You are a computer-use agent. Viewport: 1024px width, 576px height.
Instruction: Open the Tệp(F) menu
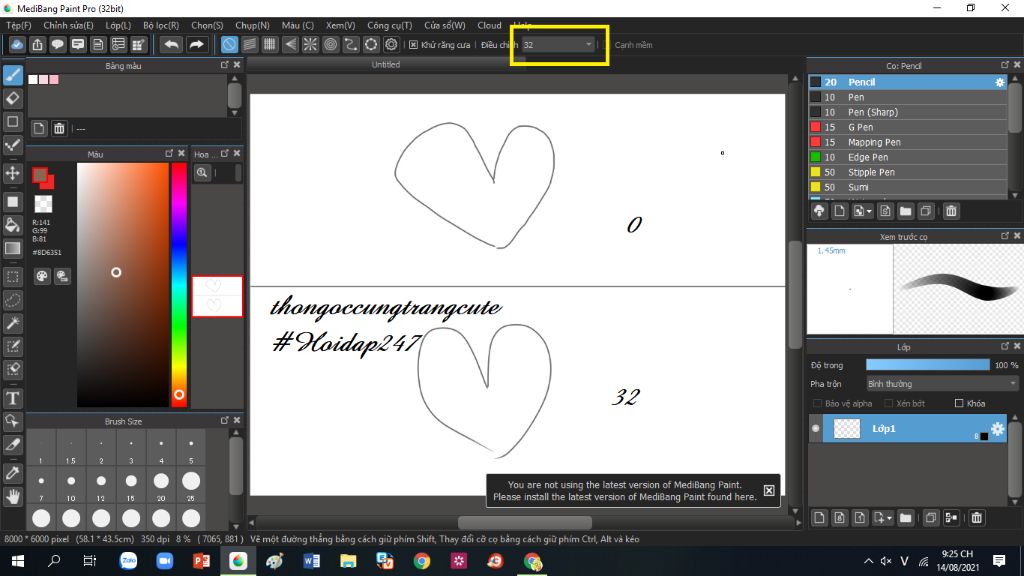tap(19, 25)
